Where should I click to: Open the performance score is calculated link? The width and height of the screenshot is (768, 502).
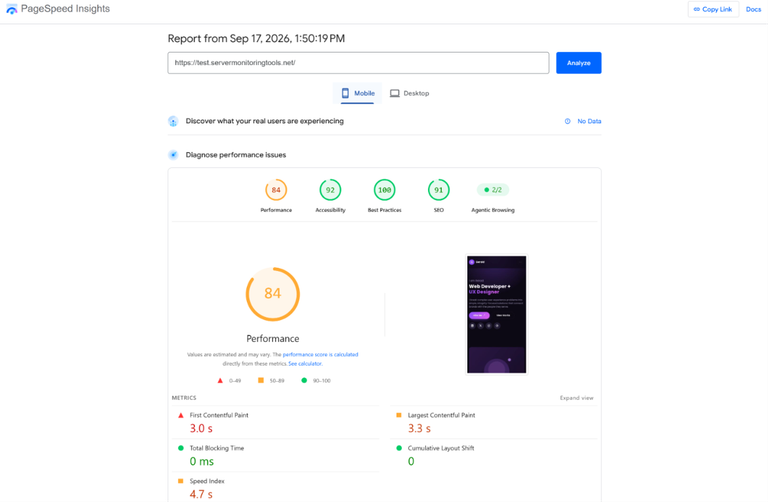(x=320, y=354)
